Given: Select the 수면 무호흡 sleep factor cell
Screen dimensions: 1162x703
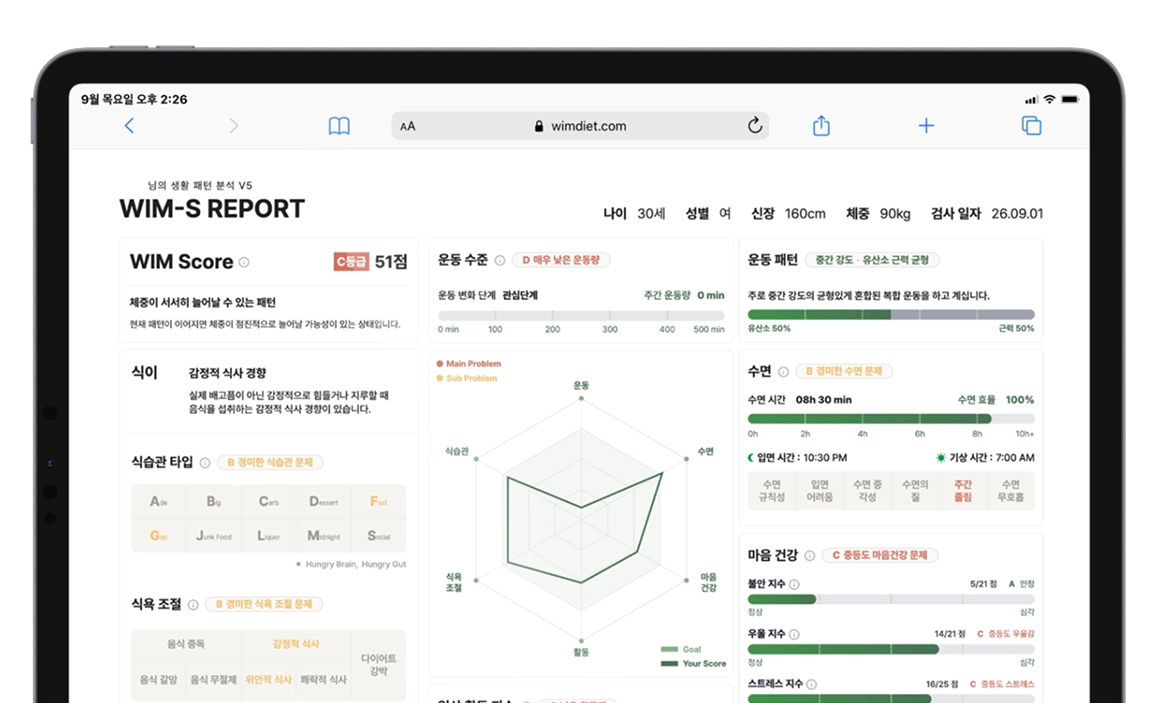Looking at the screenshot, I should coord(1011,490).
